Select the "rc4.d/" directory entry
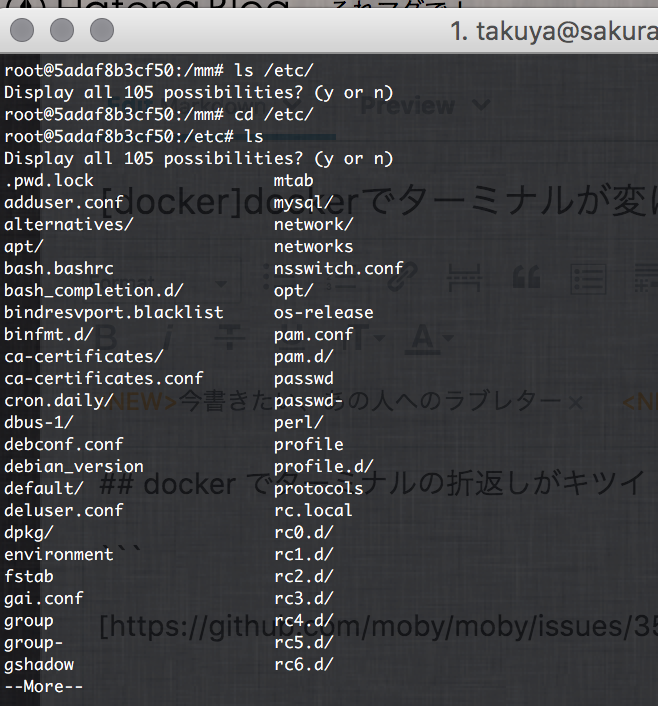Viewport: 658px width, 706px height. click(x=304, y=622)
